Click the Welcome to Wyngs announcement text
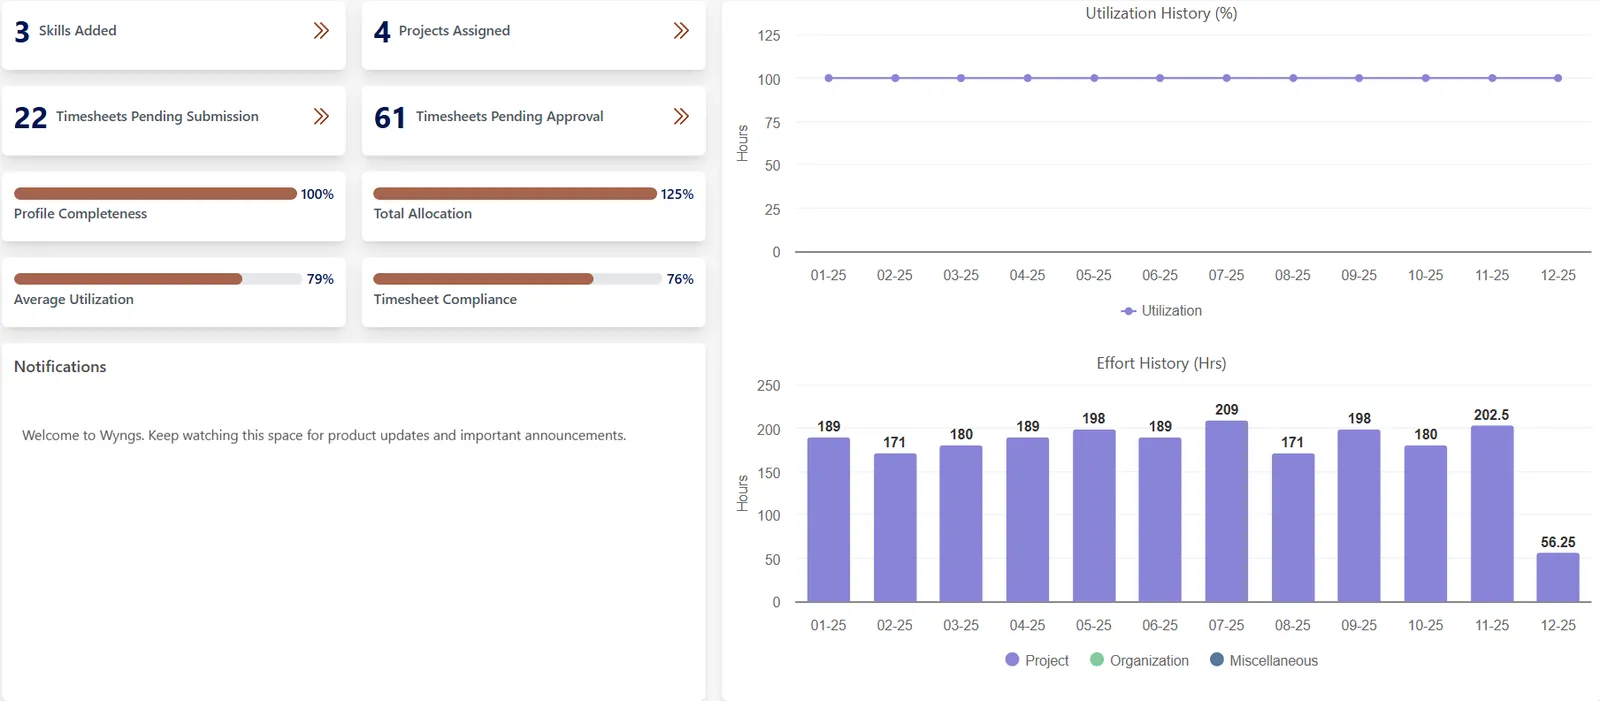1600x701 pixels. pyautogui.click(x=324, y=435)
